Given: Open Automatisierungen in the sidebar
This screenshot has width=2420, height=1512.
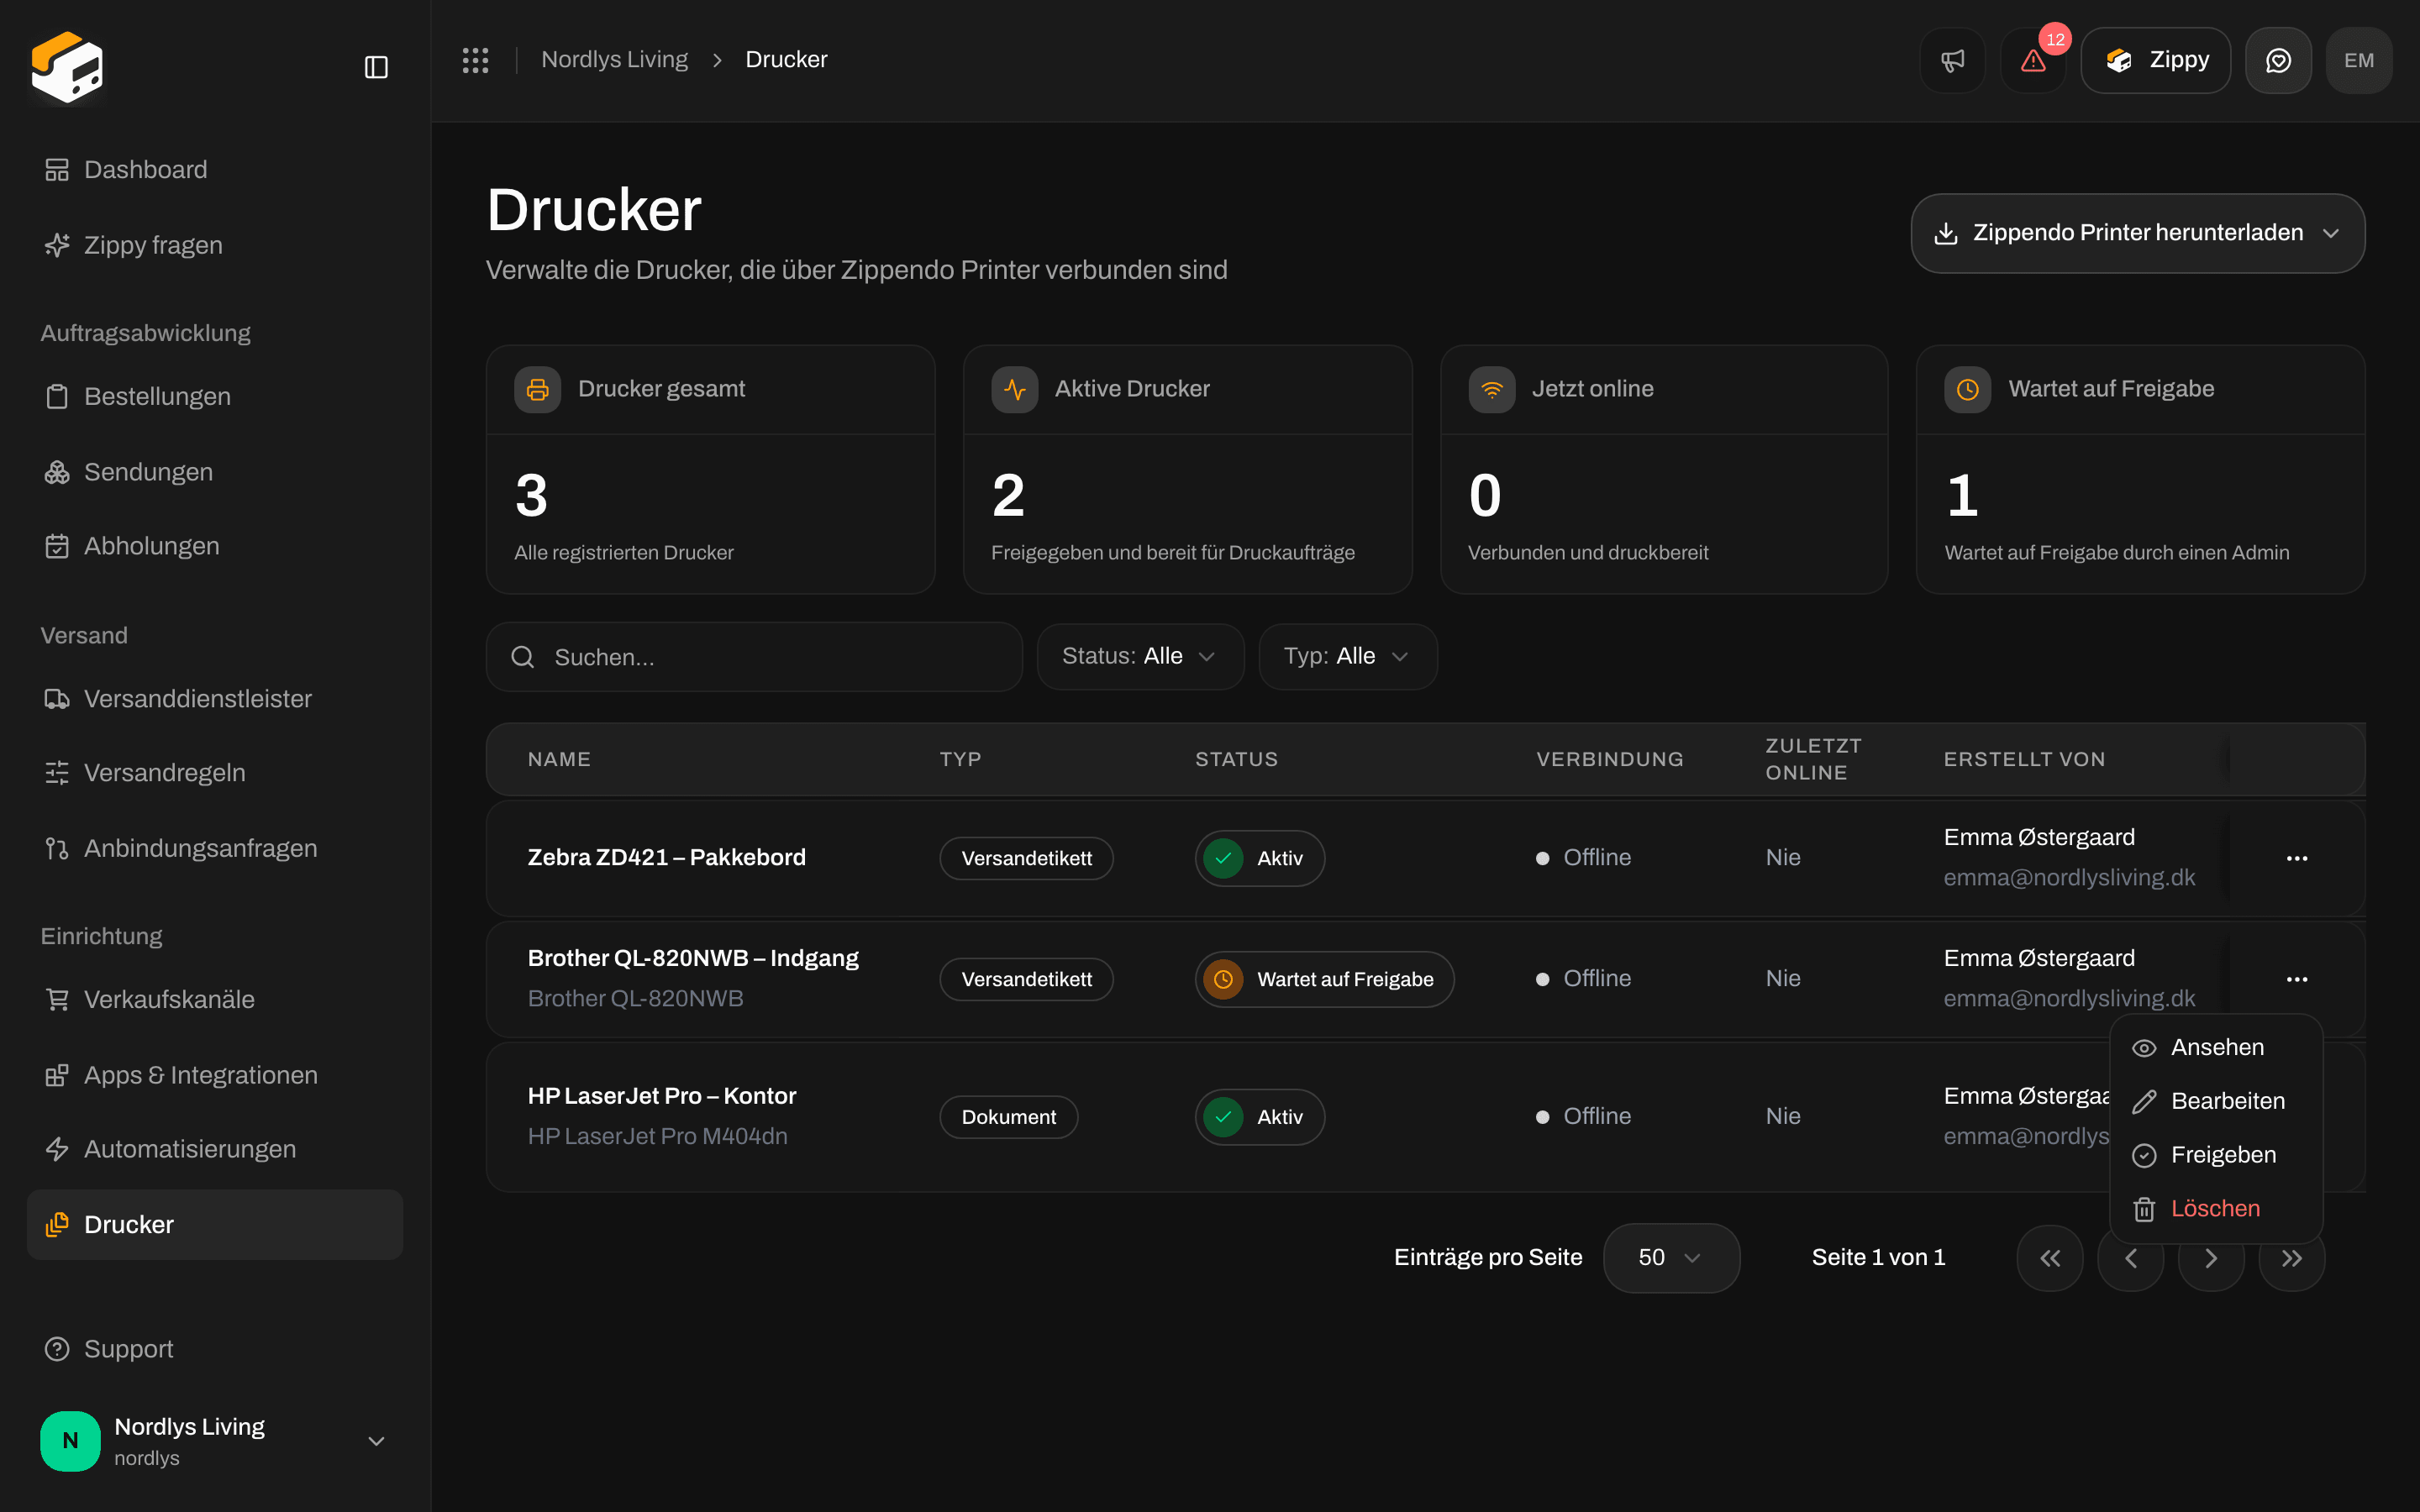Looking at the screenshot, I should pyautogui.click(x=214, y=1149).
